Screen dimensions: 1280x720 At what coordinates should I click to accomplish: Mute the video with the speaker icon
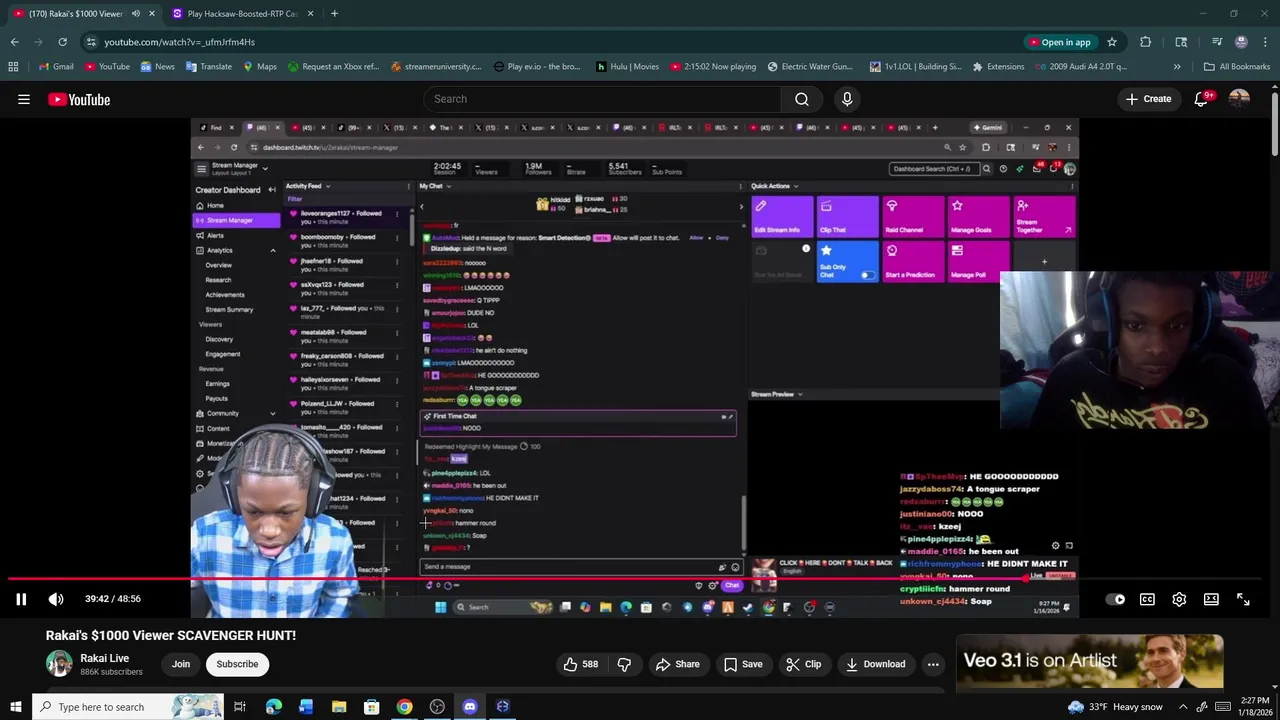56,599
